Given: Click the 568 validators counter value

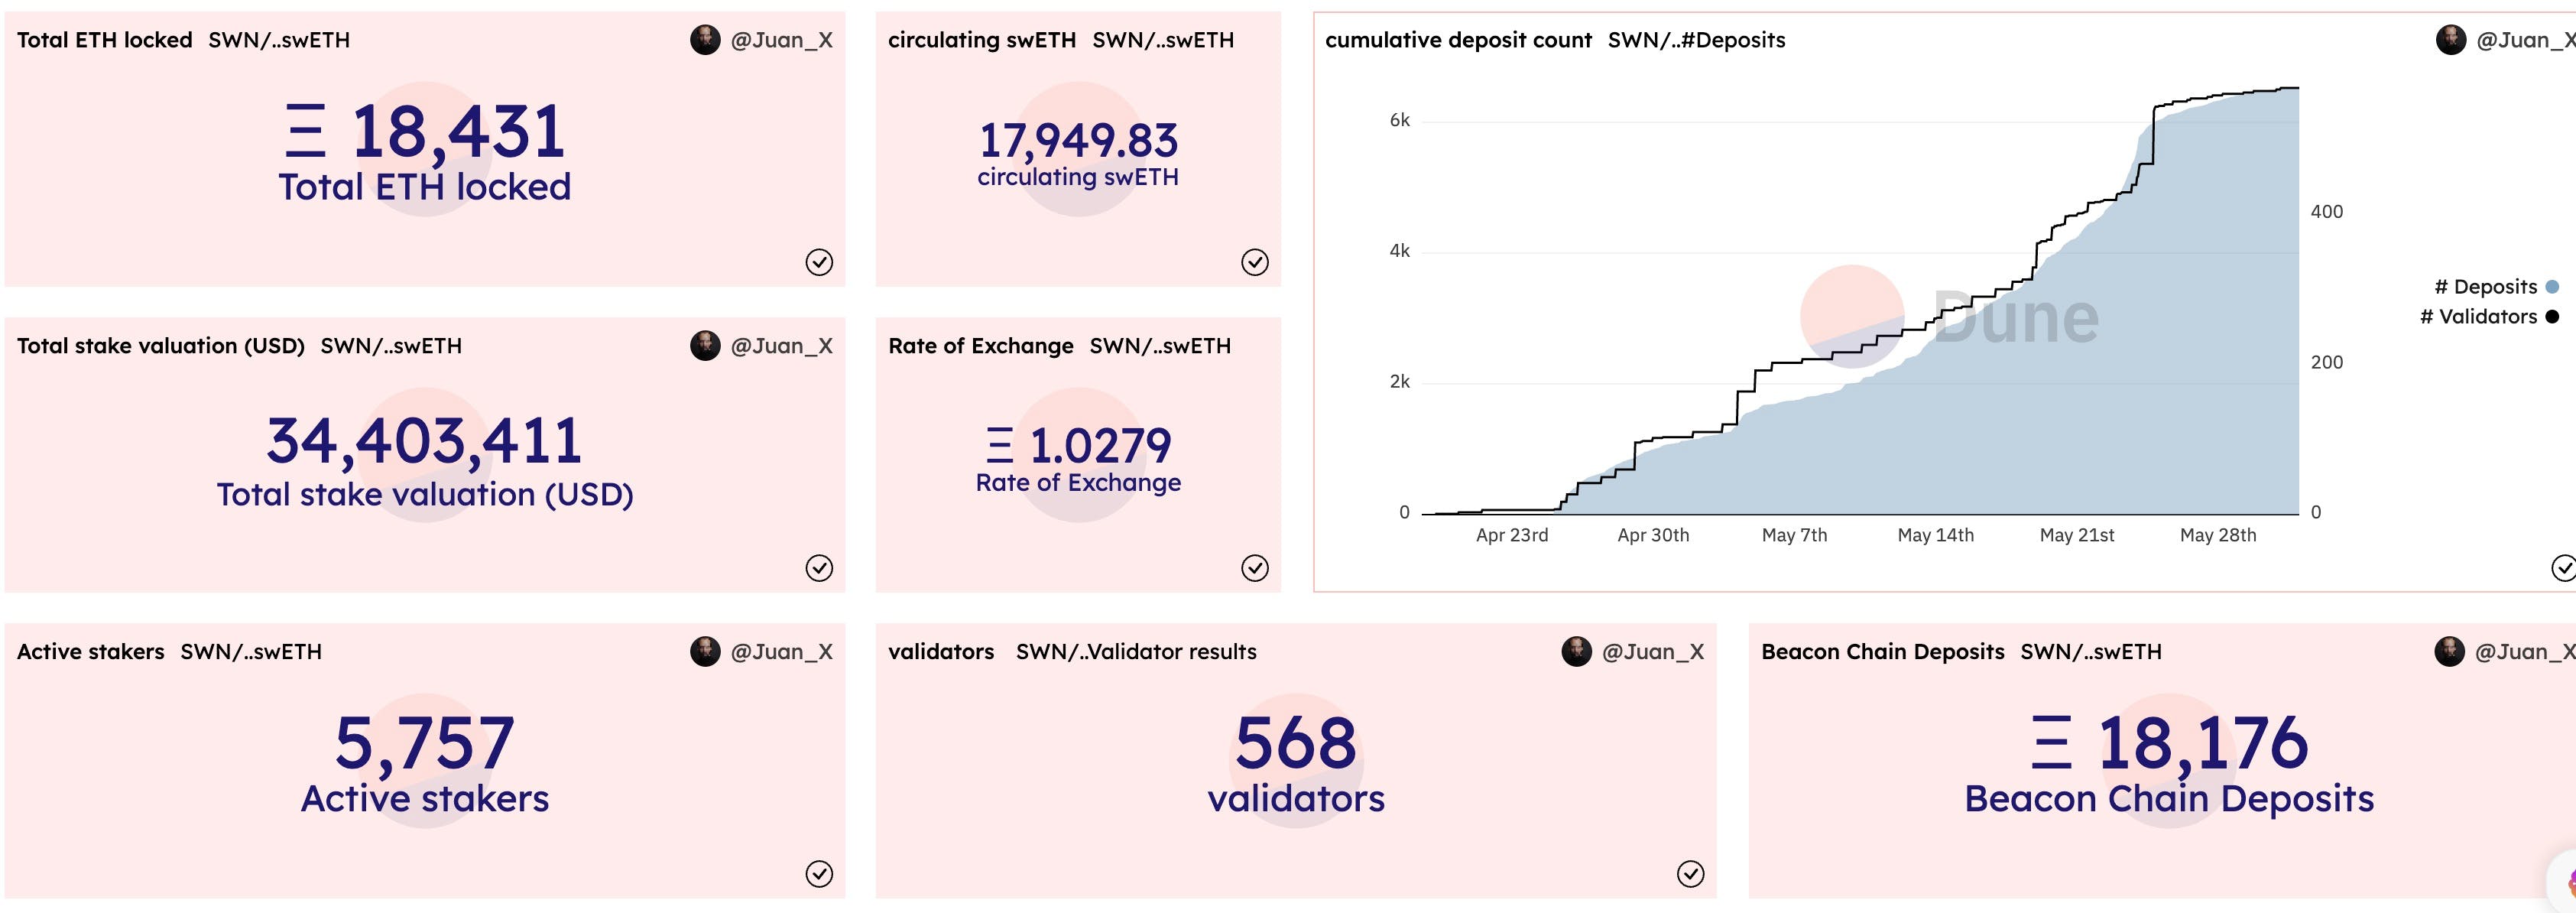Looking at the screenshot, I should coord(1296,743).
